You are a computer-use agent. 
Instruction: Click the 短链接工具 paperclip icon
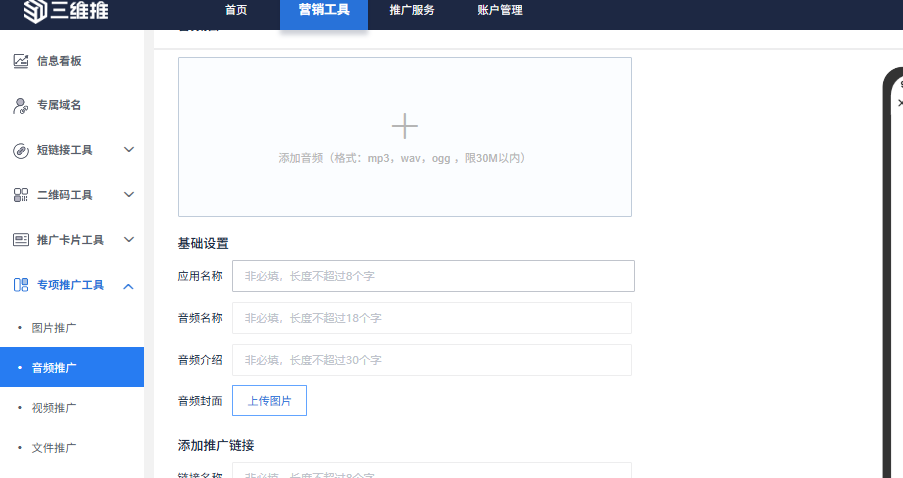[20, 150]
